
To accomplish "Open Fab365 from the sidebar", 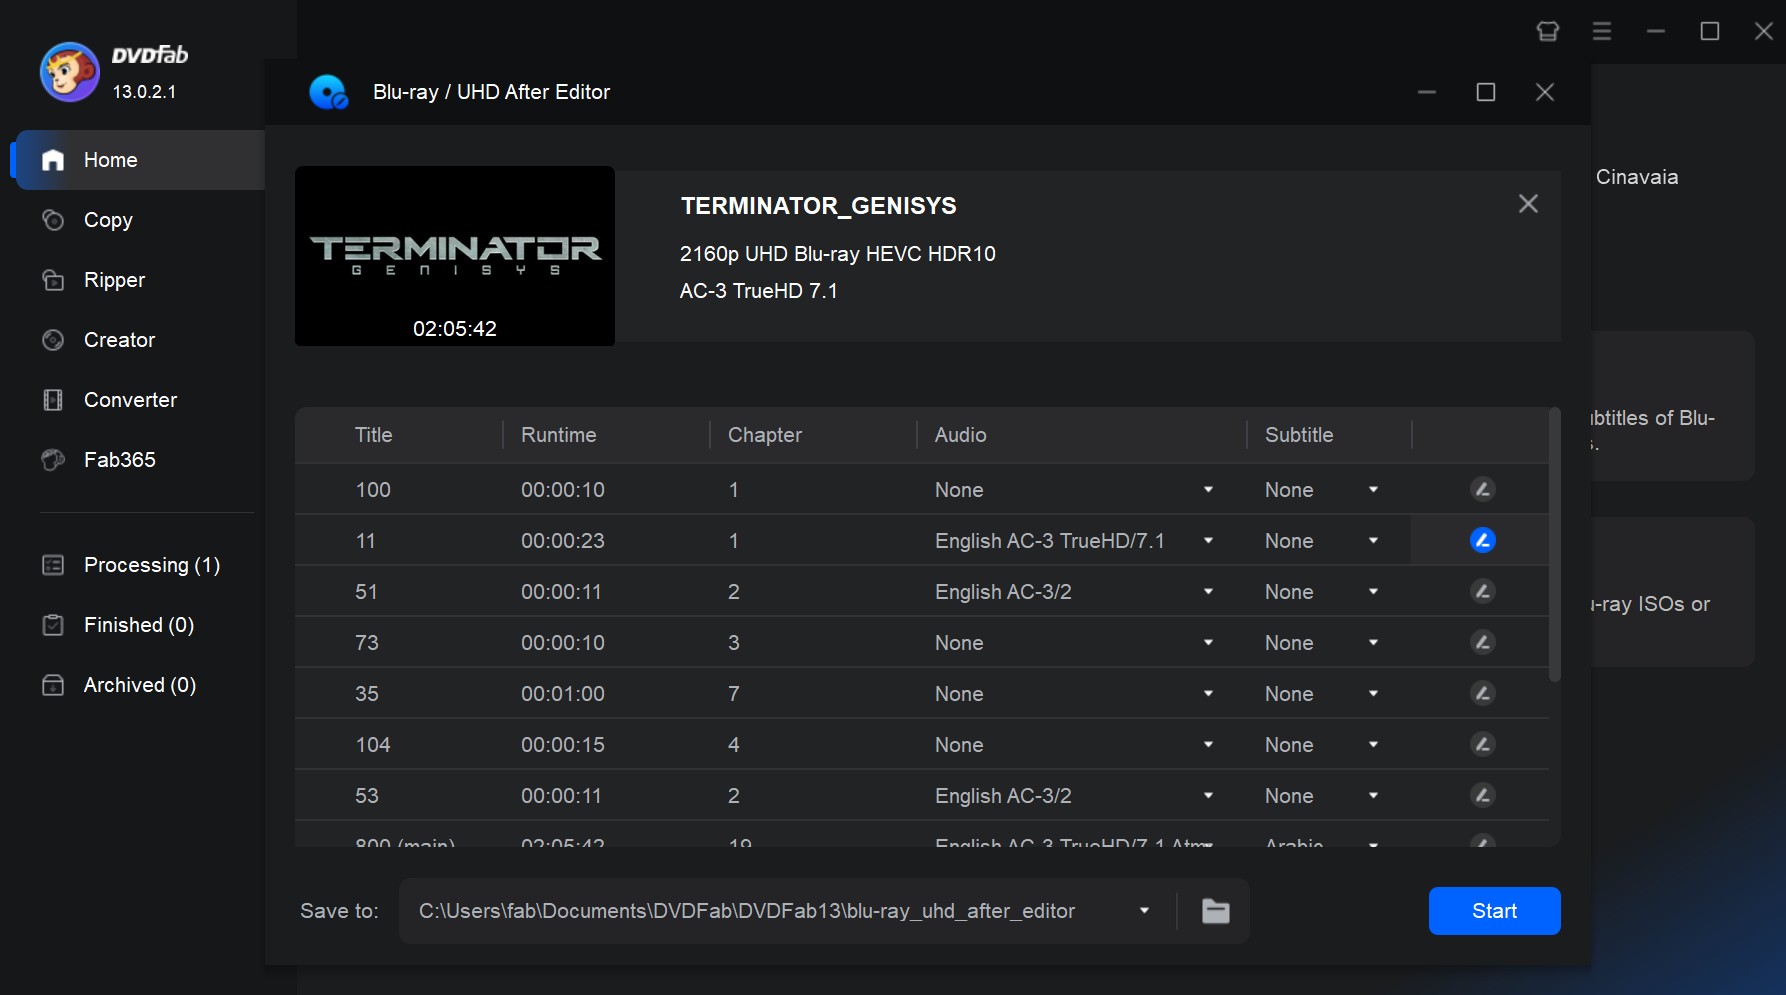I will (x=119, y=460).
